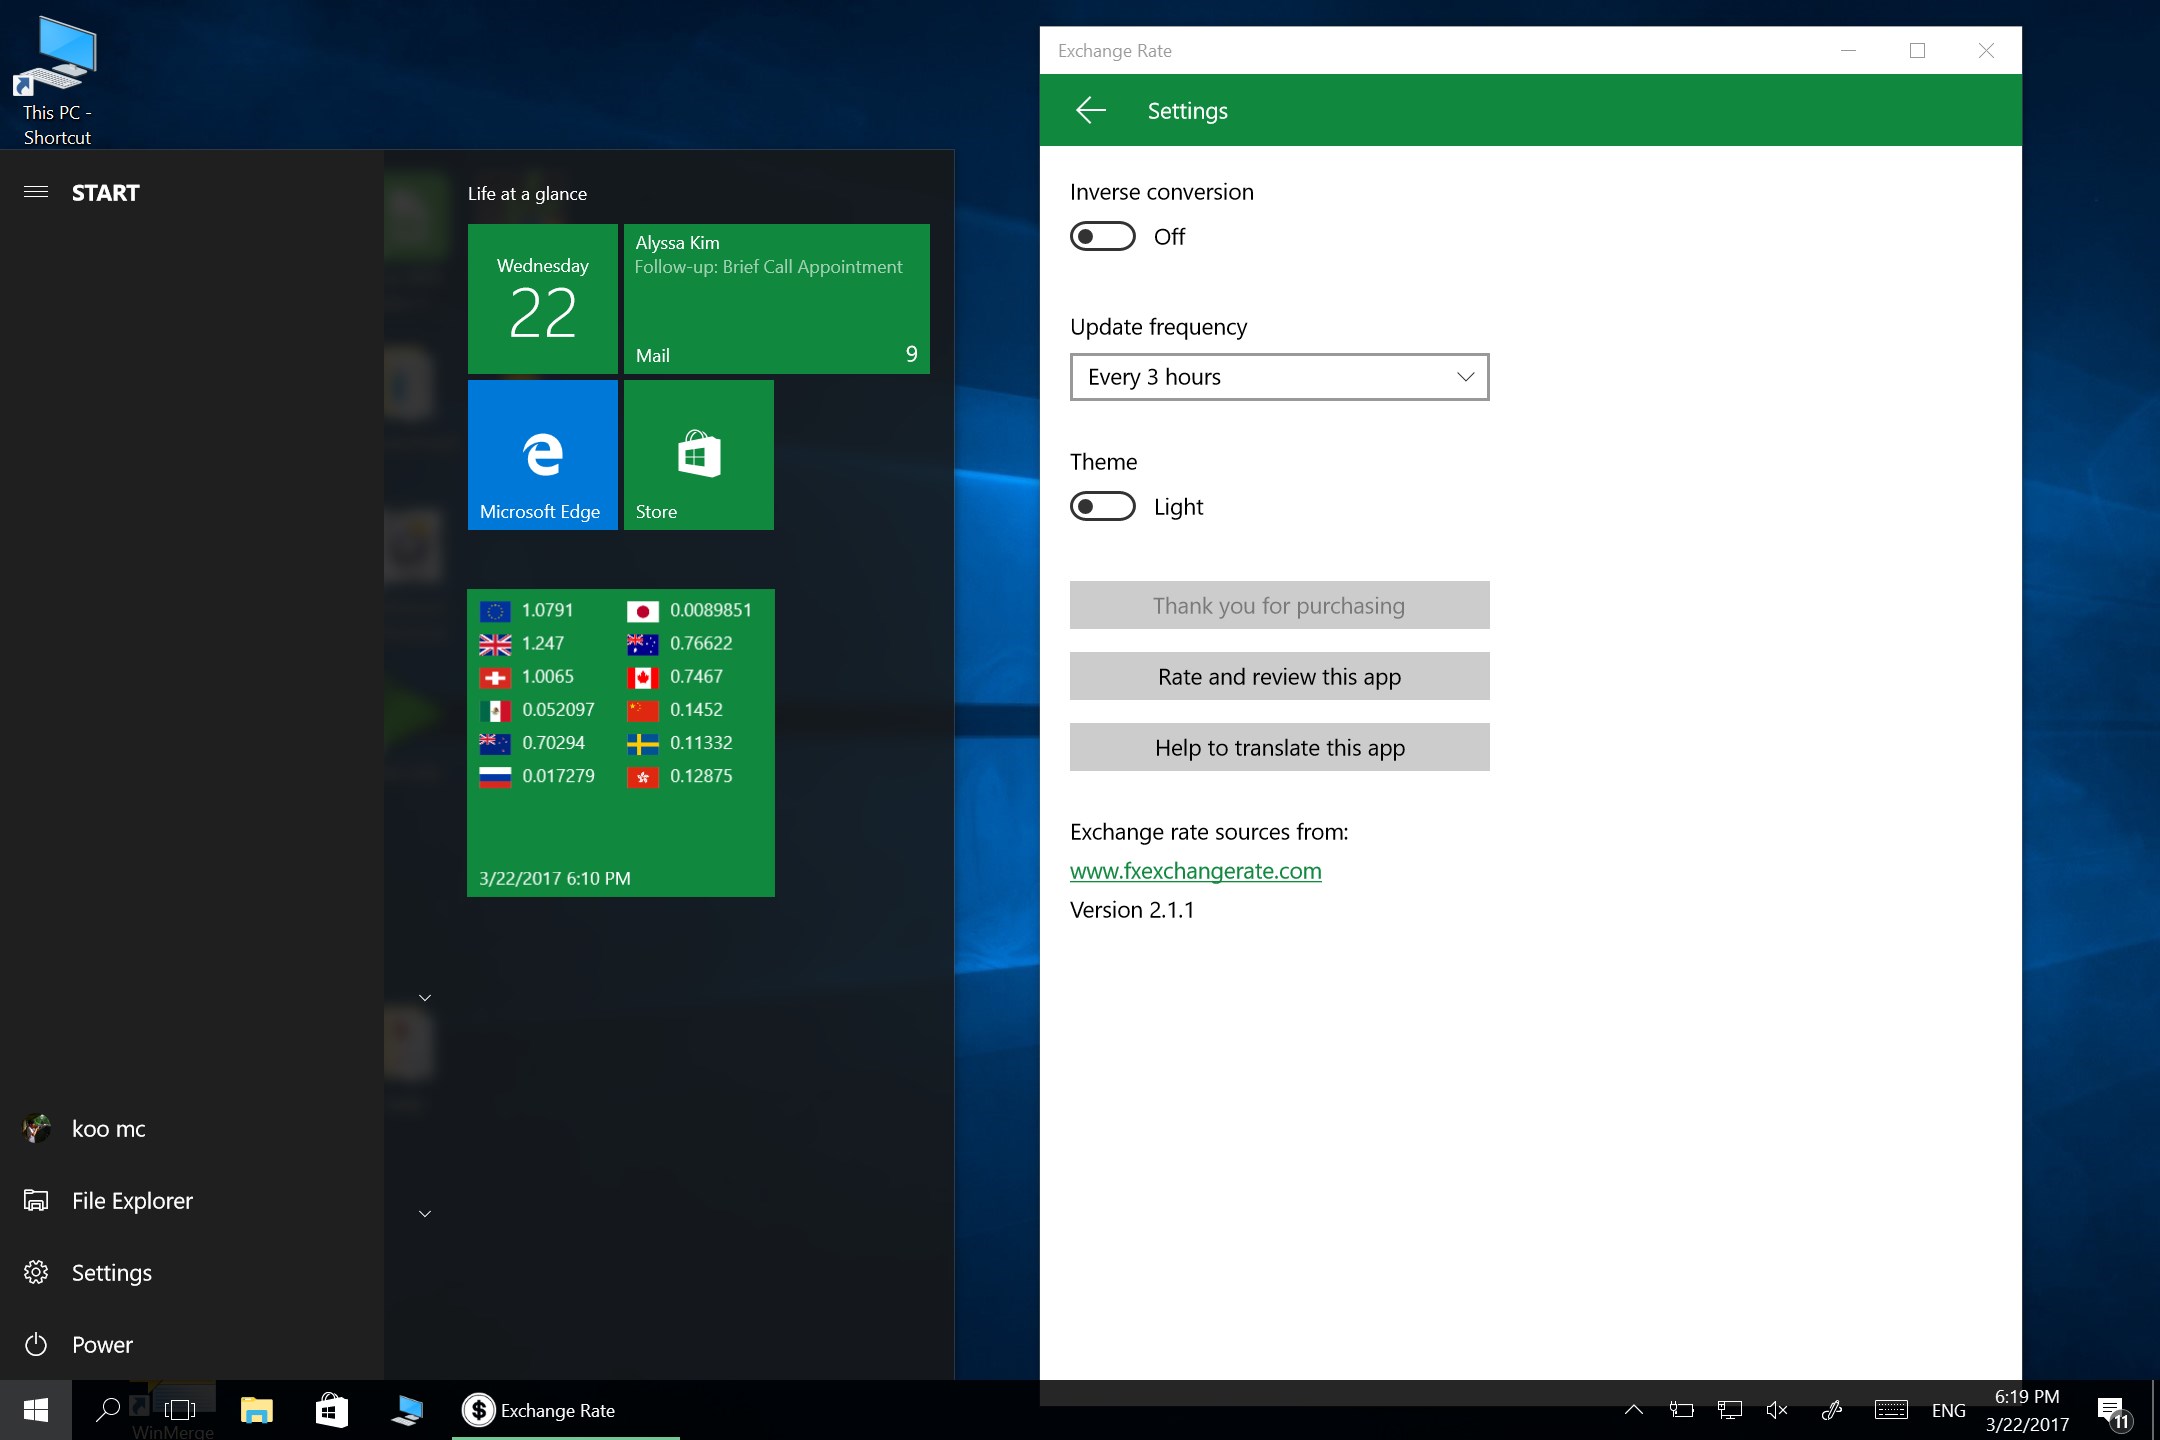Image resolution: width=2160 pixels, height=1440 pixels.
Task: Switch the Theme toggle from Light
Action: pyautogui.click(x=1102, y=507)
